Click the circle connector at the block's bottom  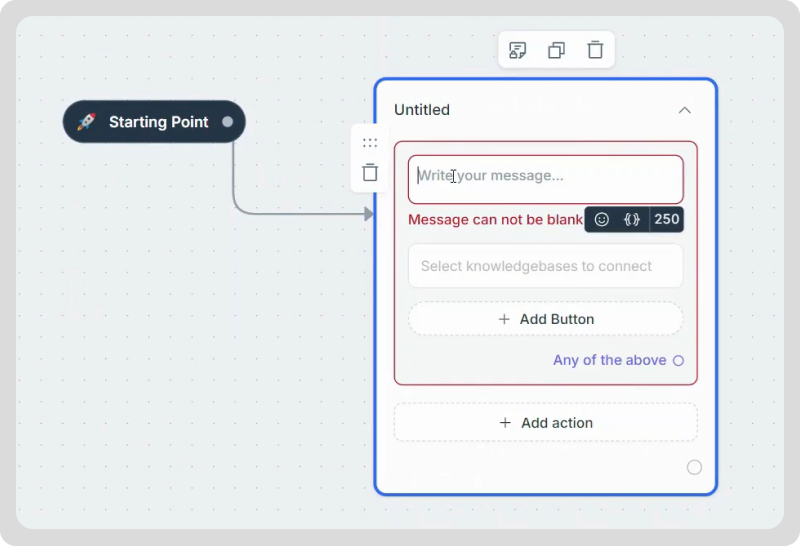coord(694,467)
